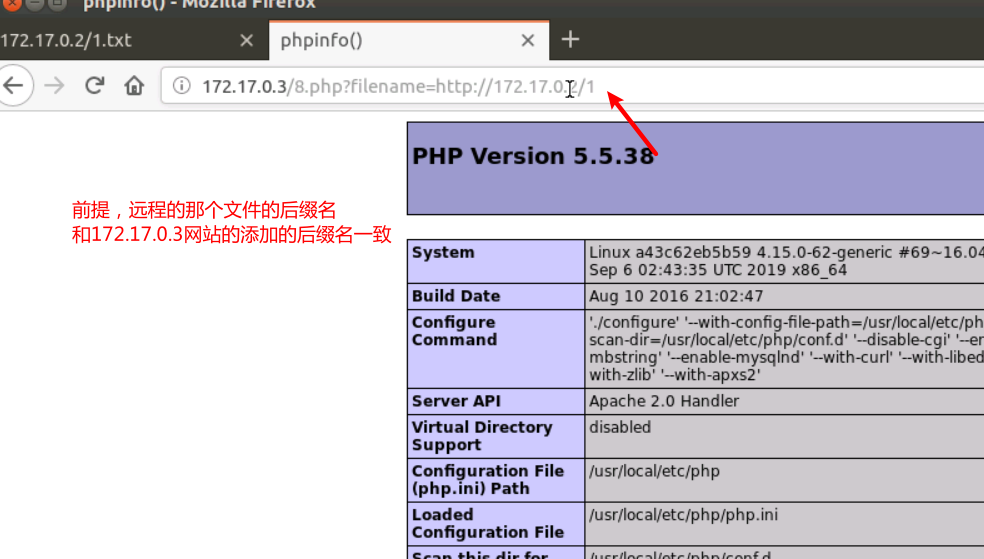Image resolution: width=984 pixels, height=559 pixels.
Task: Open a new tab with plus button
Action: tap(570, 40)
